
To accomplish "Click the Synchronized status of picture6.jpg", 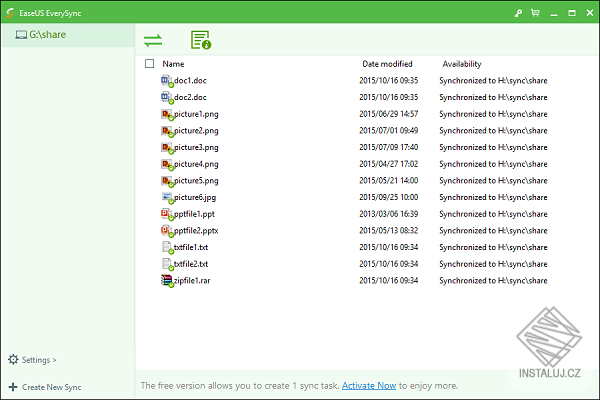I will coord(493,198).
